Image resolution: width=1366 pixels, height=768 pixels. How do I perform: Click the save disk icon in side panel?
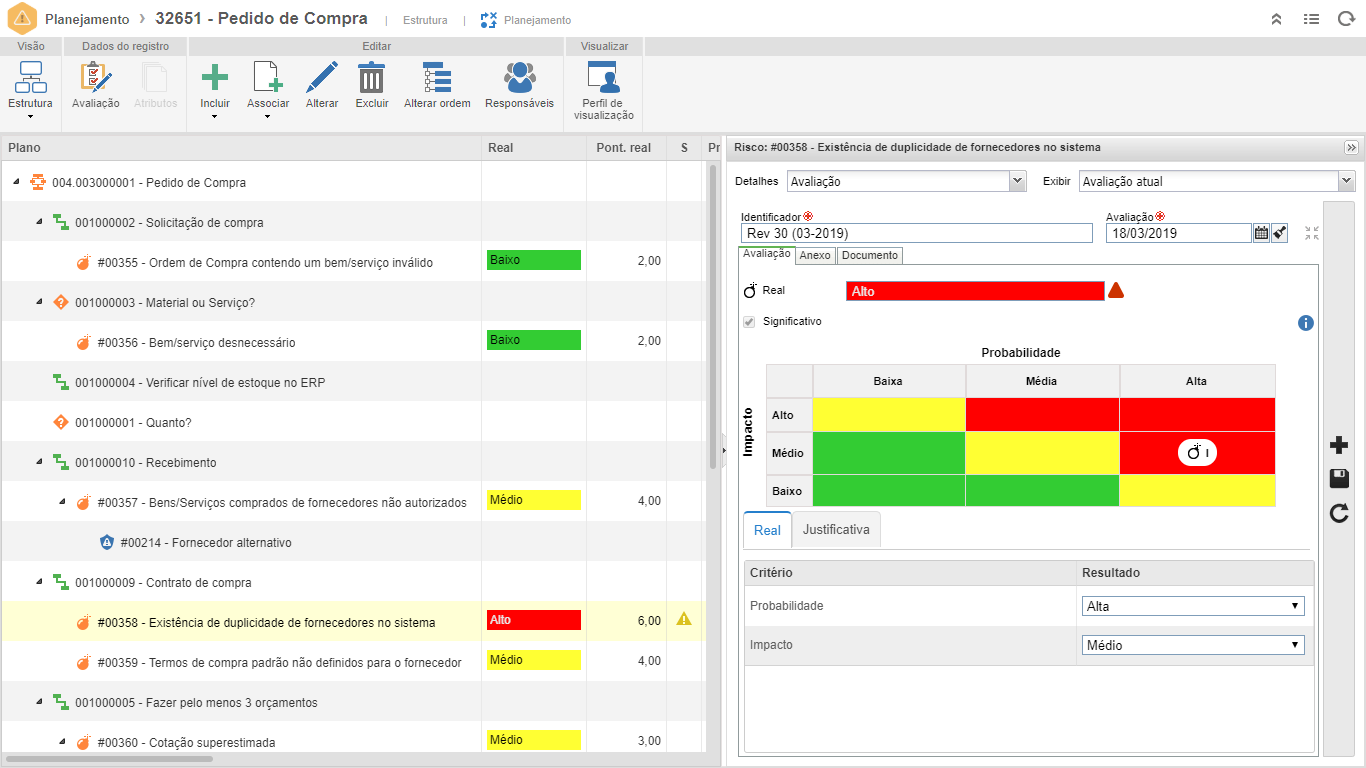point(1339,479)
